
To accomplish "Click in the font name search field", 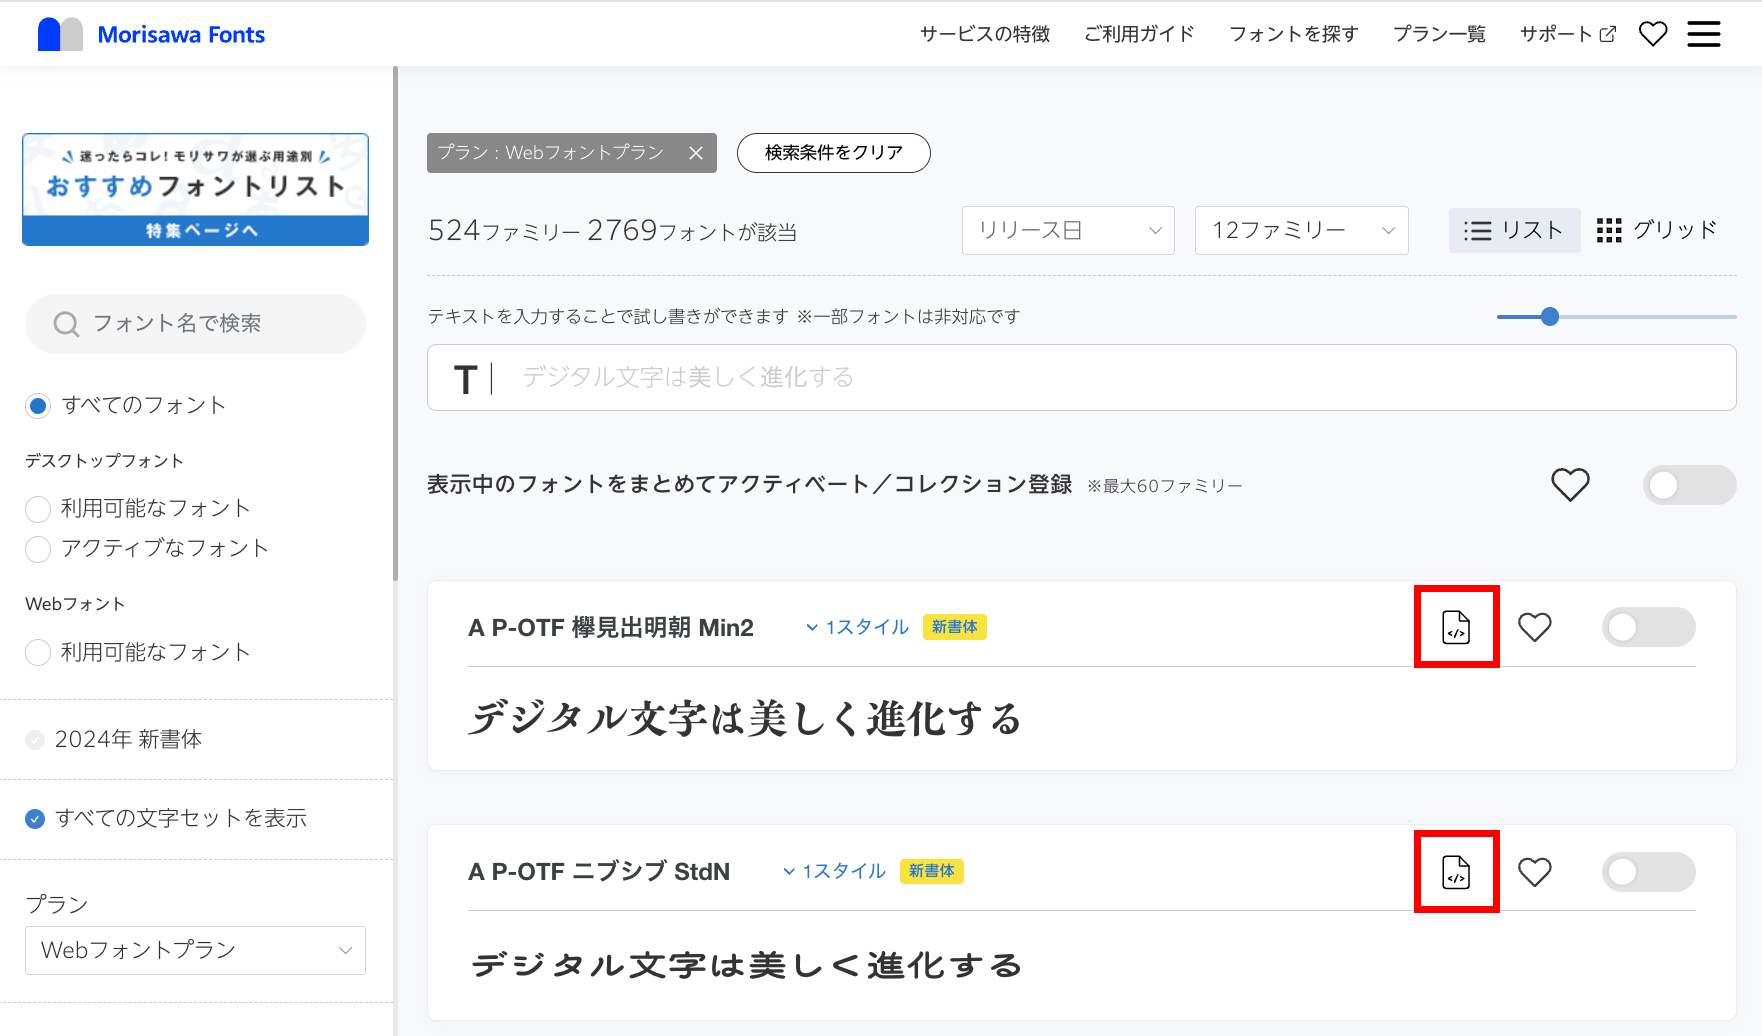I will (x=195, y=324).
